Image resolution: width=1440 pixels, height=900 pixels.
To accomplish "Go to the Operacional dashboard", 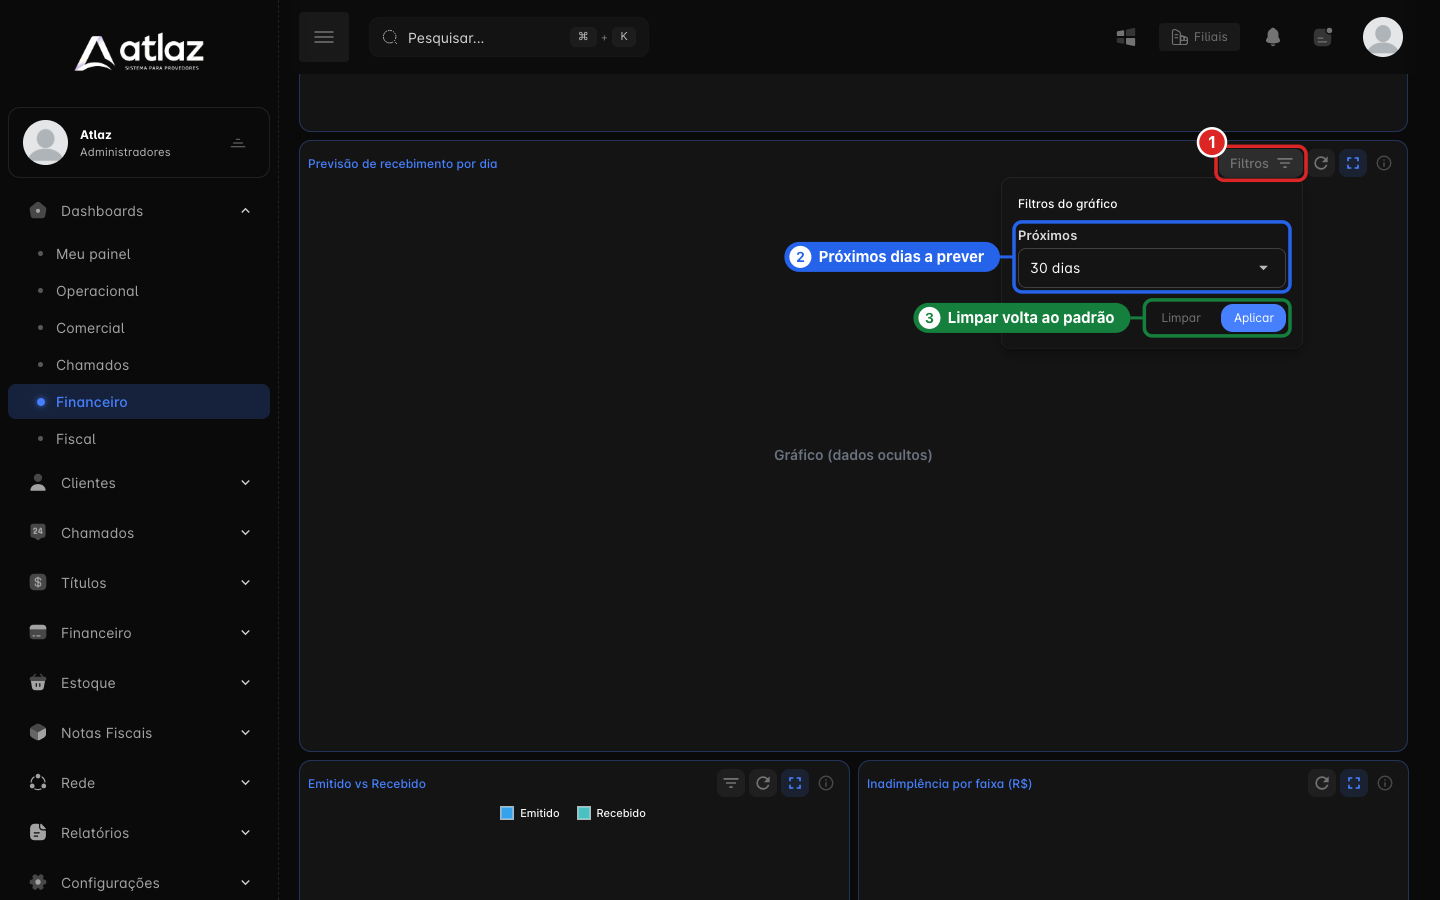I will click(139, 291).
